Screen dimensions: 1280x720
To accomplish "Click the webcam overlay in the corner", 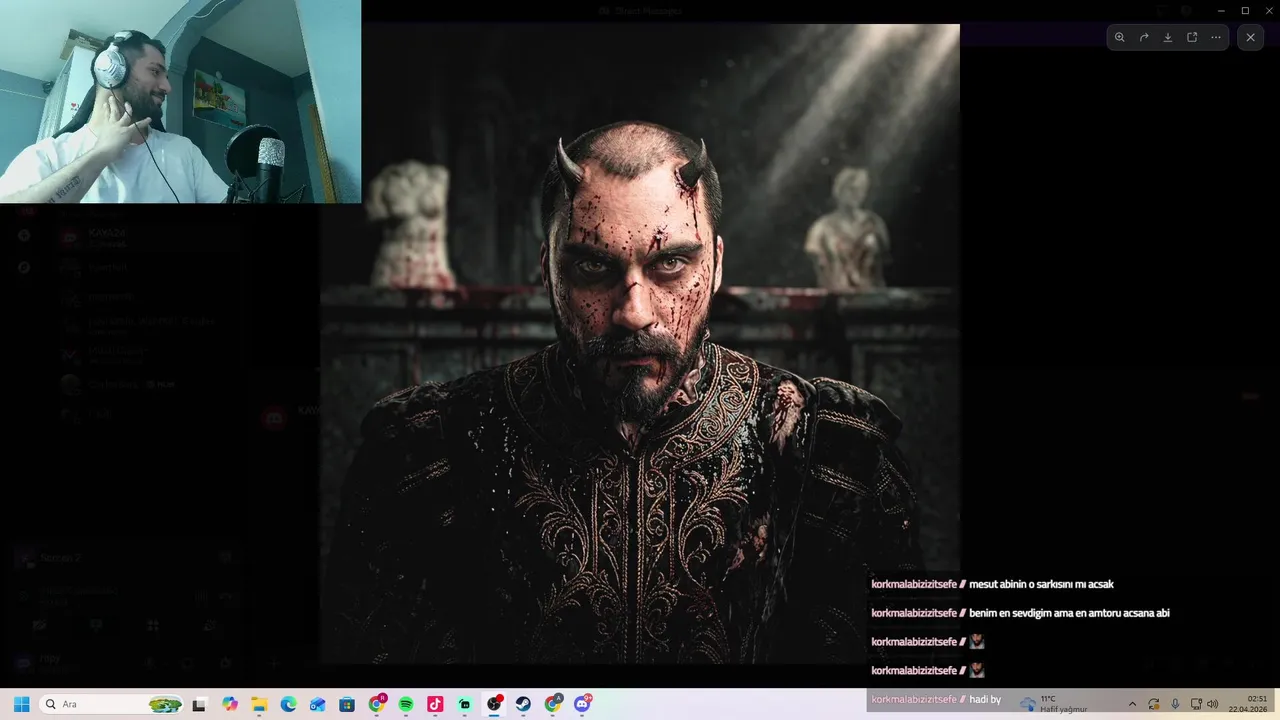I will point(180,101).
